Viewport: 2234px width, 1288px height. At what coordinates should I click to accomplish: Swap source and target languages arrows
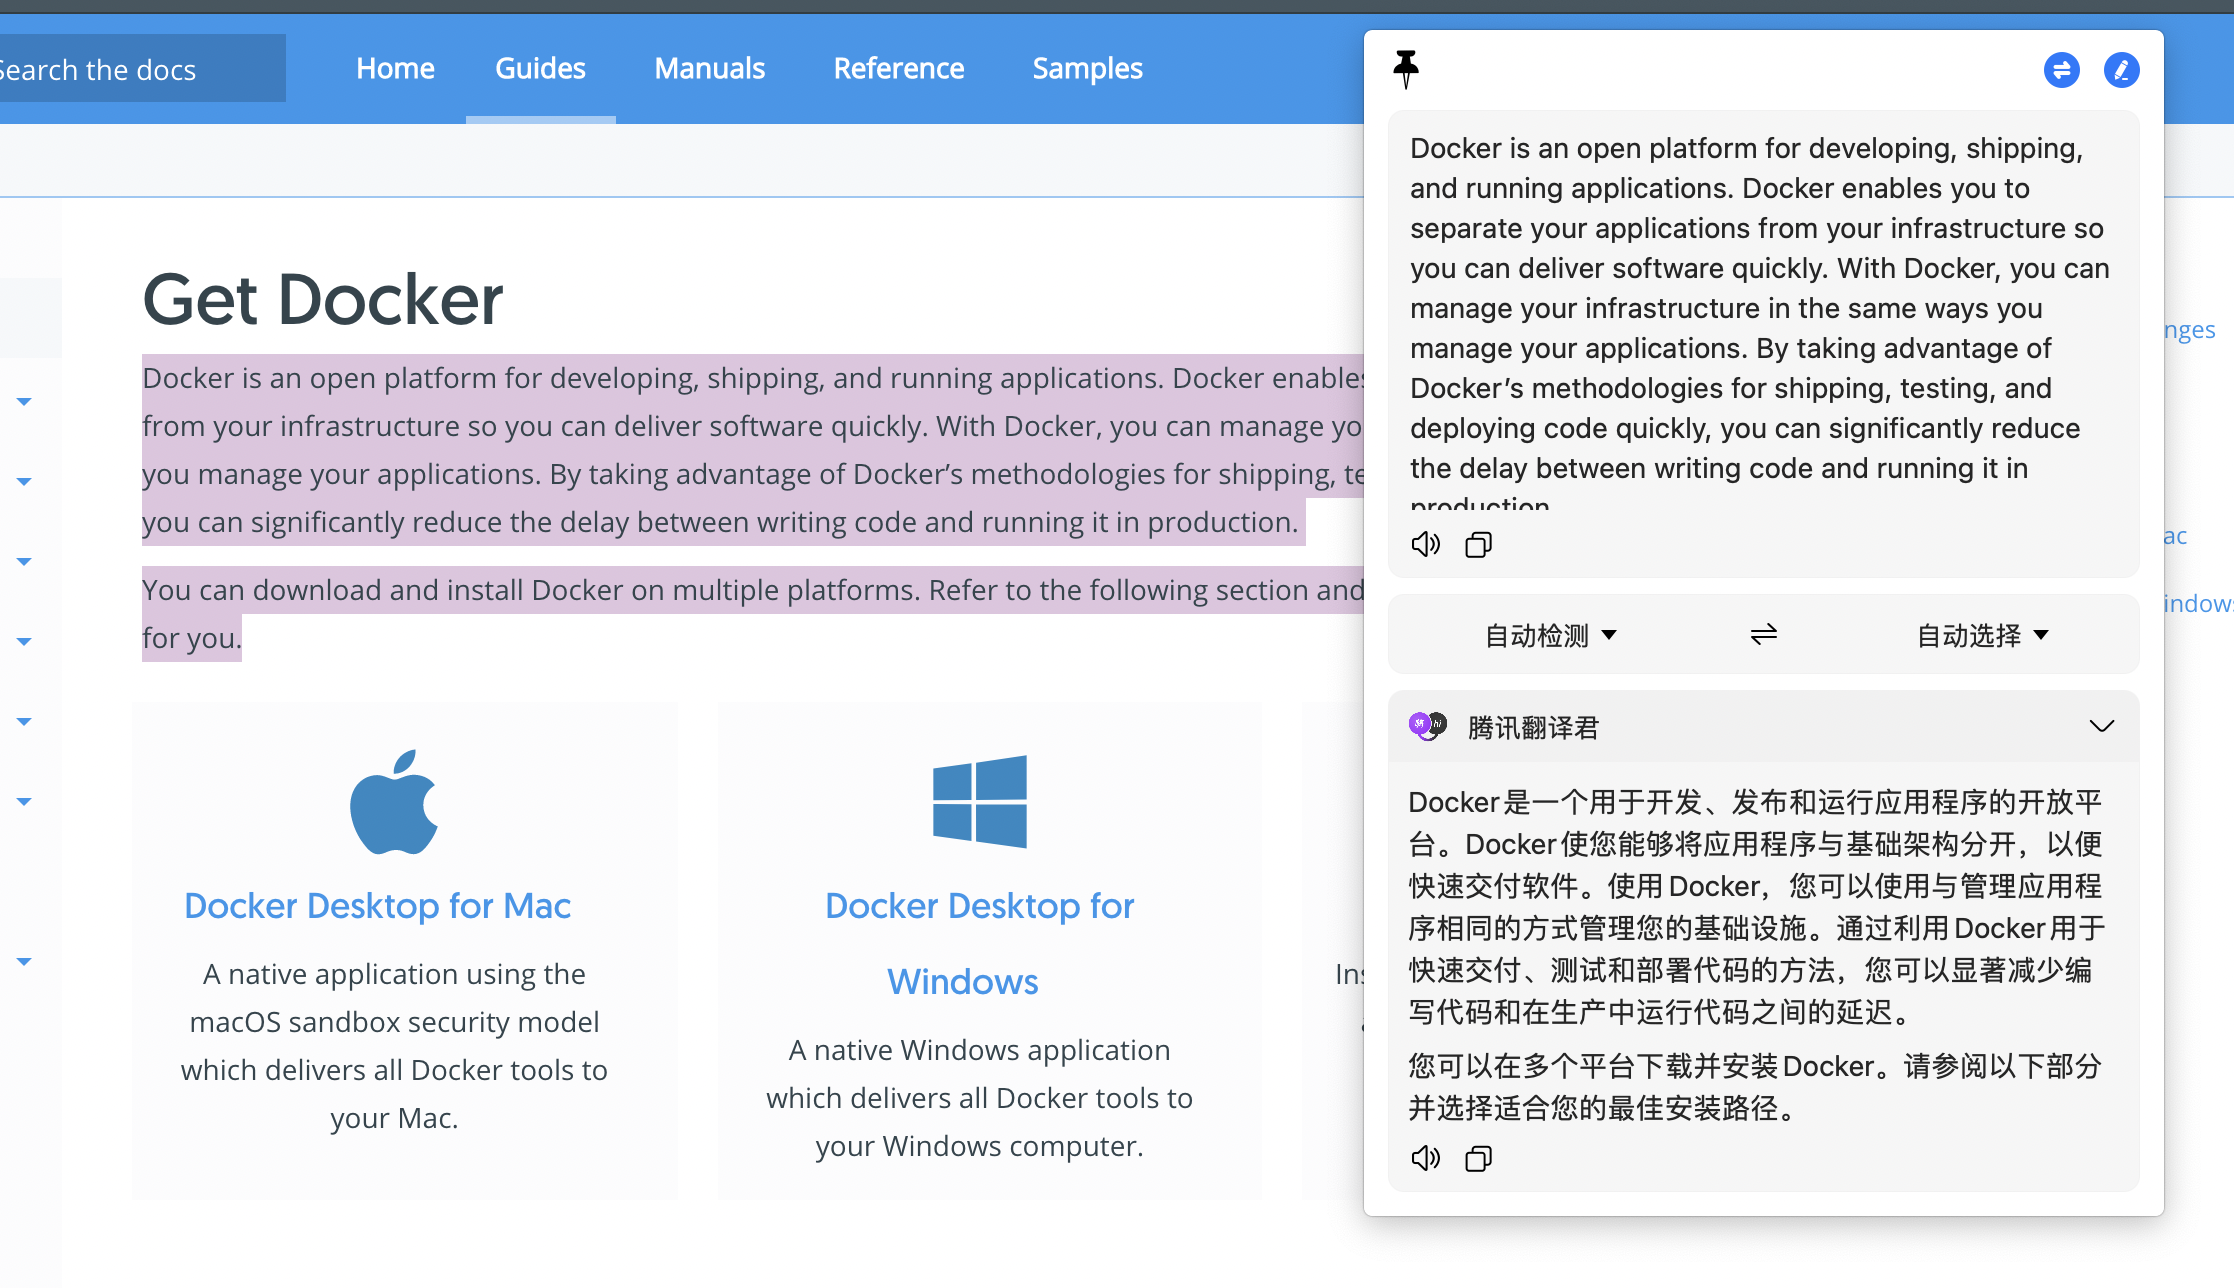(x=1764, y=635)
